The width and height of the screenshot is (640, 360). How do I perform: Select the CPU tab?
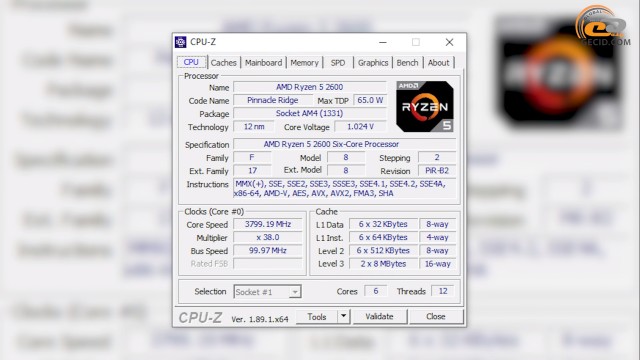click(x=191, y=62)
